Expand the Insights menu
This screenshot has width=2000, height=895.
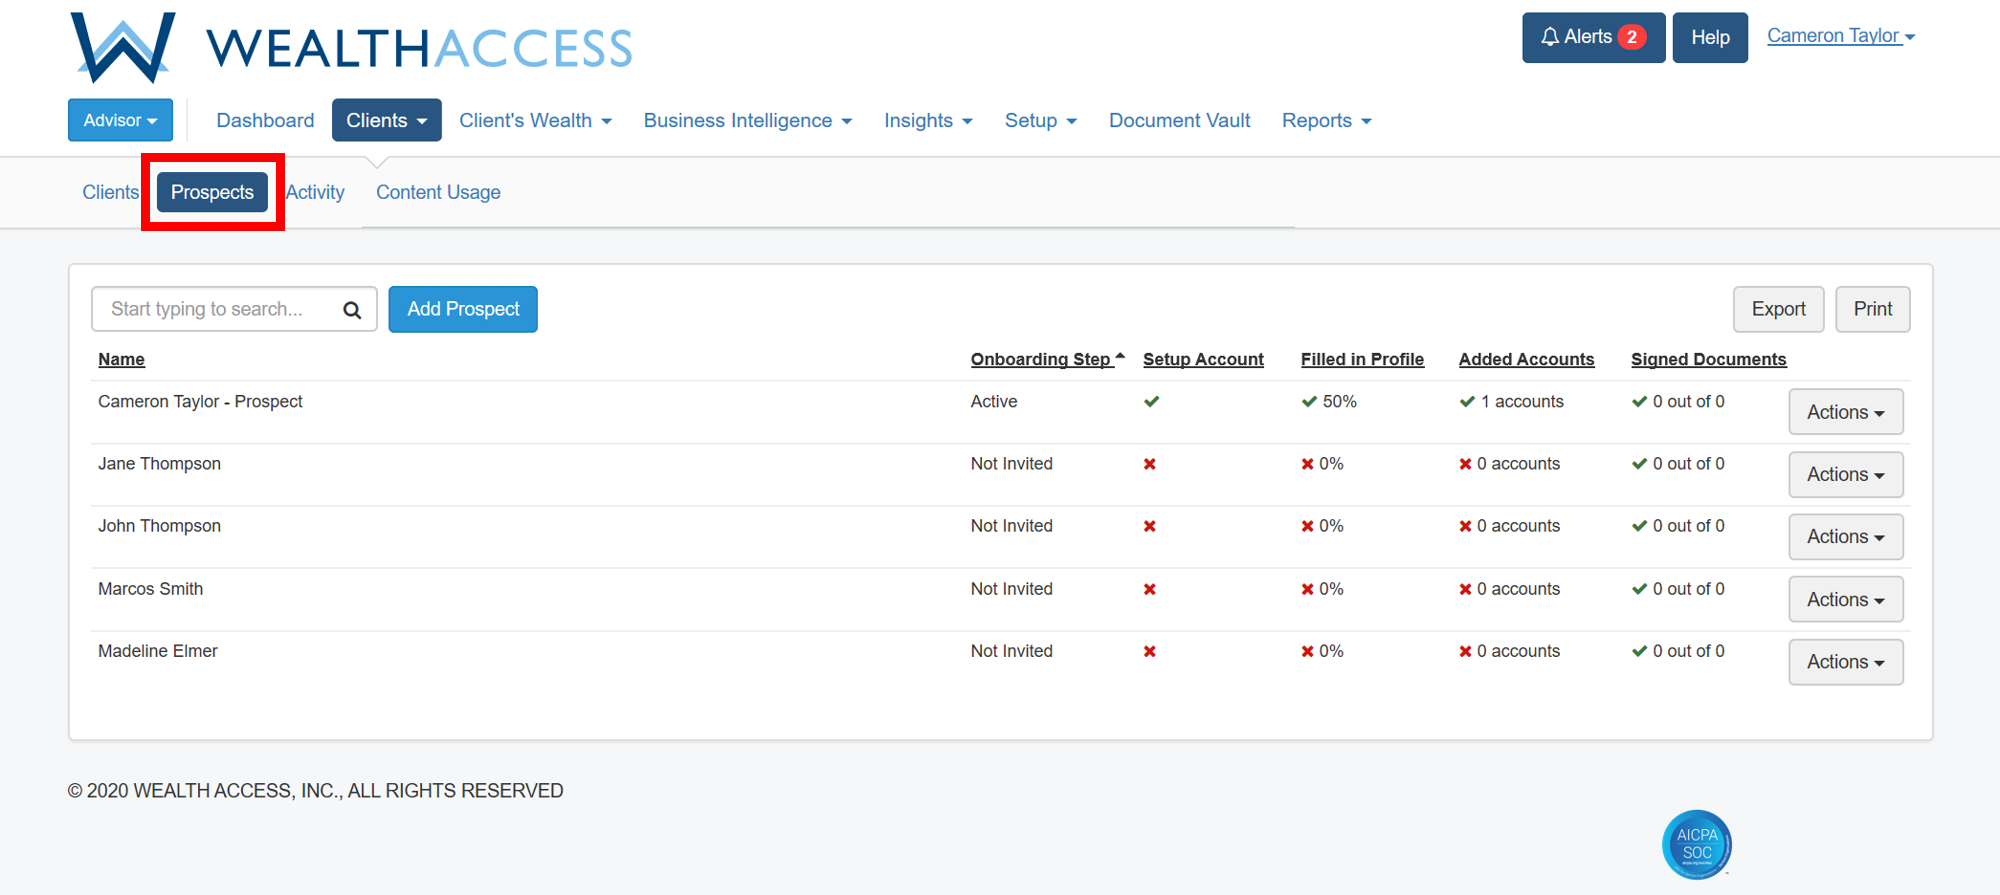928,120
